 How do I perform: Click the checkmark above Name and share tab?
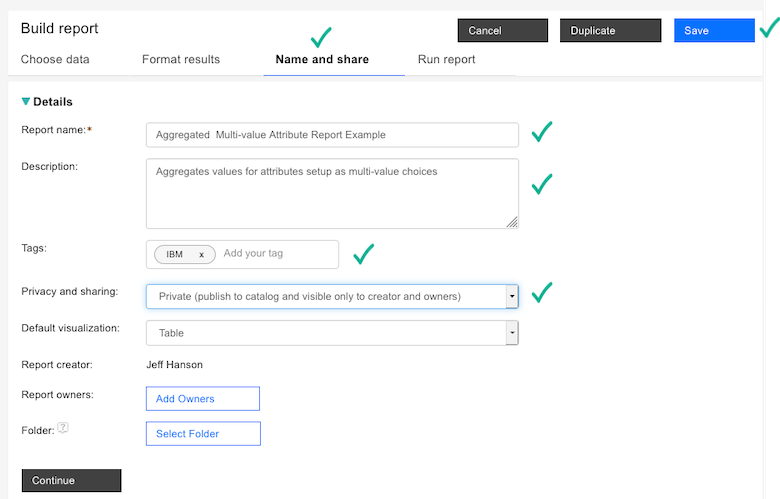[321, 38]
